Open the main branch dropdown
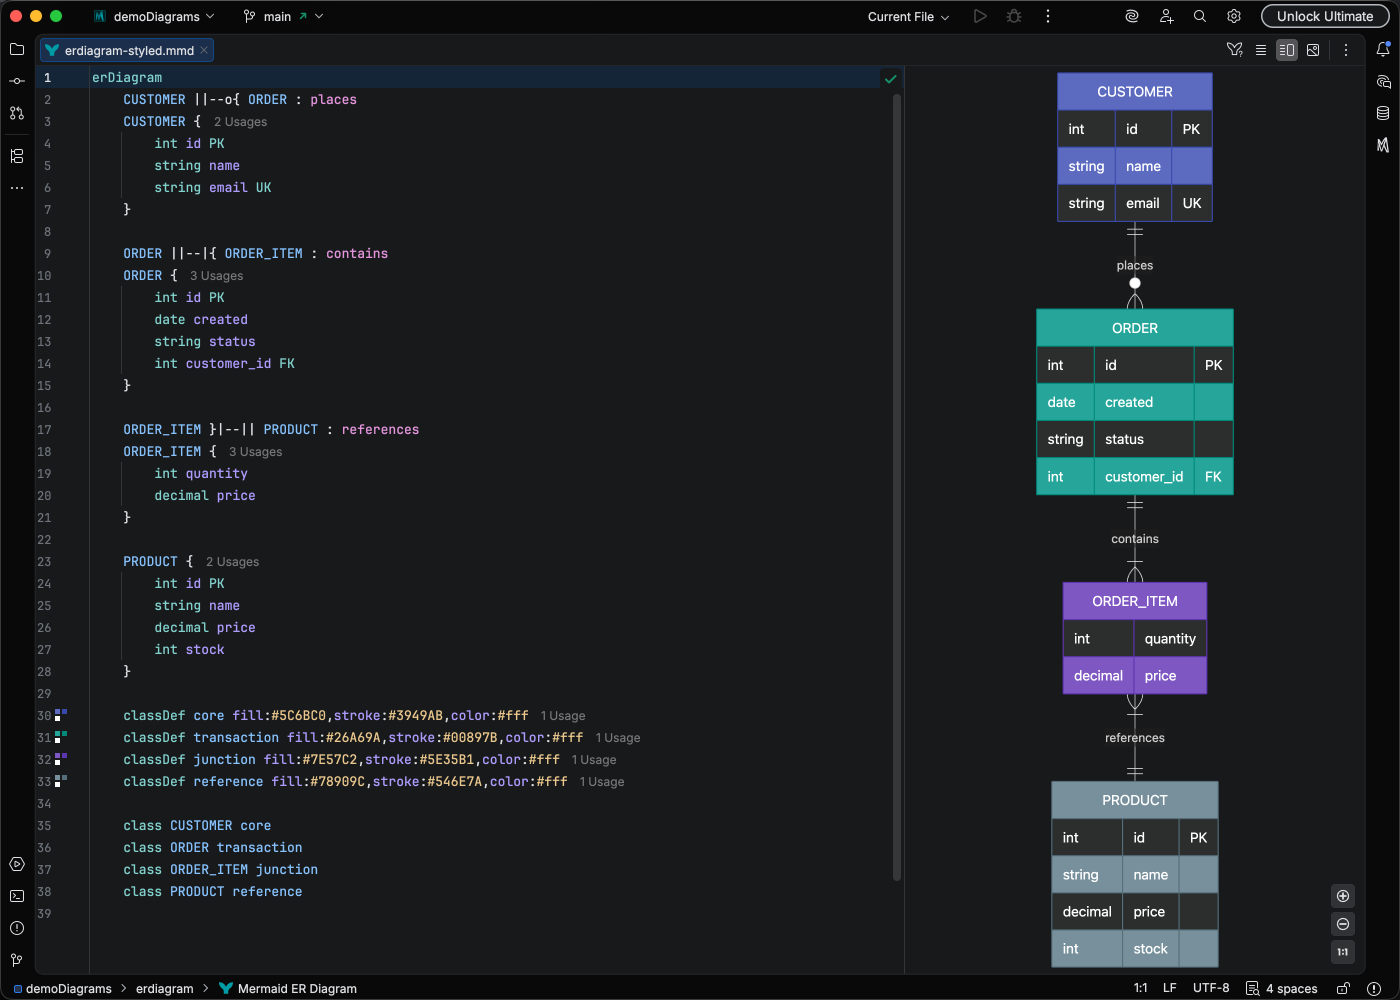The width and height of the screenshot is (1400, 1000). click(x=283, y=16)
